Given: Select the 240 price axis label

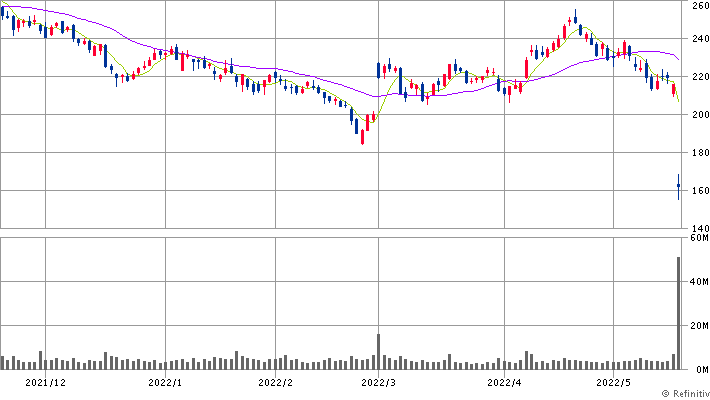Looking at the screenshot, I should tap(699, 40).
